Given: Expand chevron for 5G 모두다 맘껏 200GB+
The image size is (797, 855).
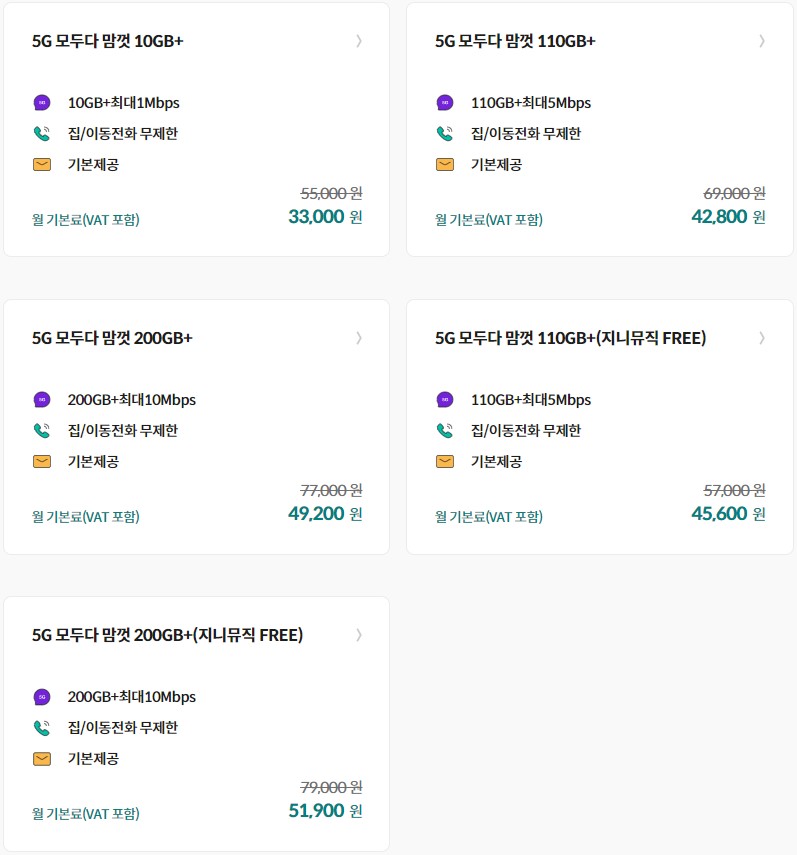Looking at the screenshot, I should (359, 338).
